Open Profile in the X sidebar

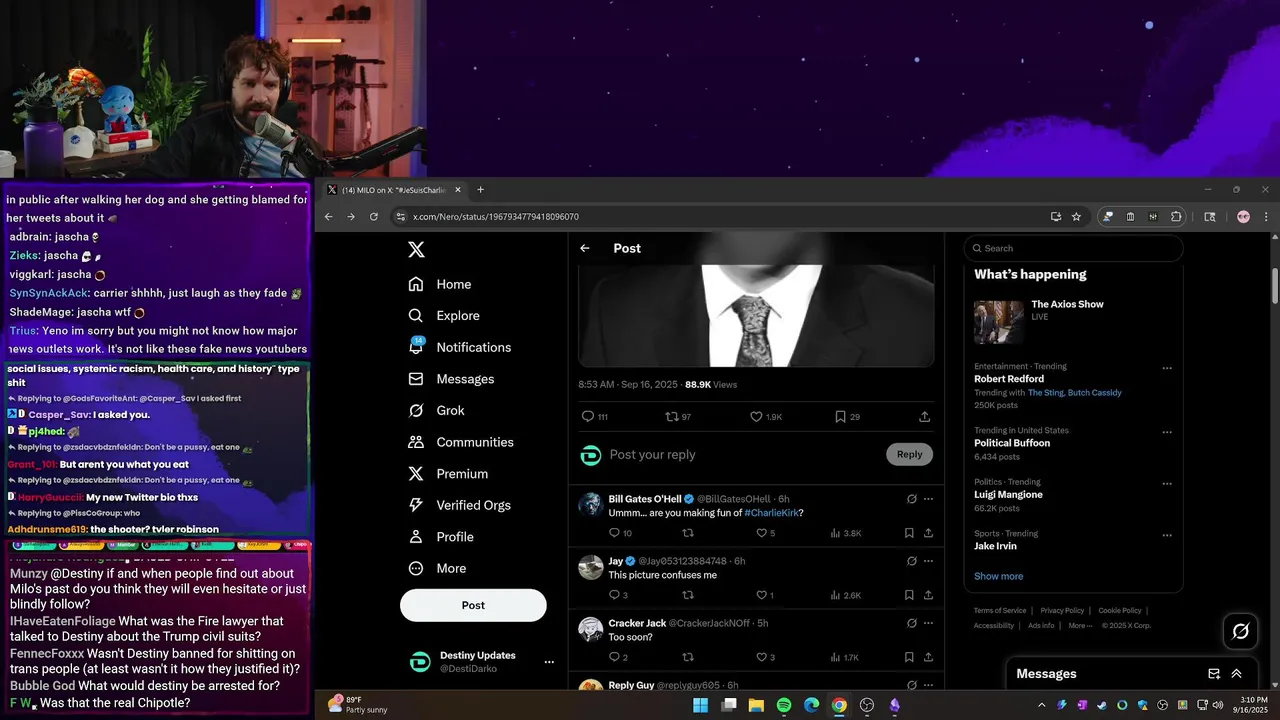coord(441,537)
